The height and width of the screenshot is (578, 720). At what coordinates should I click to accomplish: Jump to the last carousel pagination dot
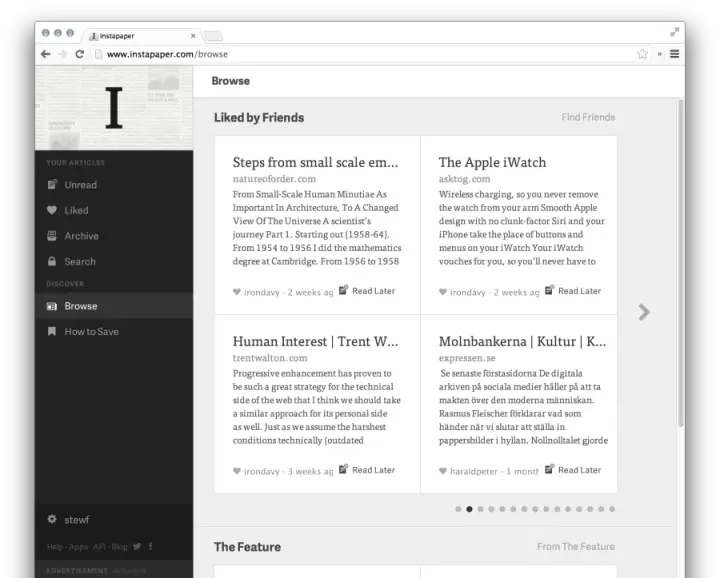click(612, 509)
